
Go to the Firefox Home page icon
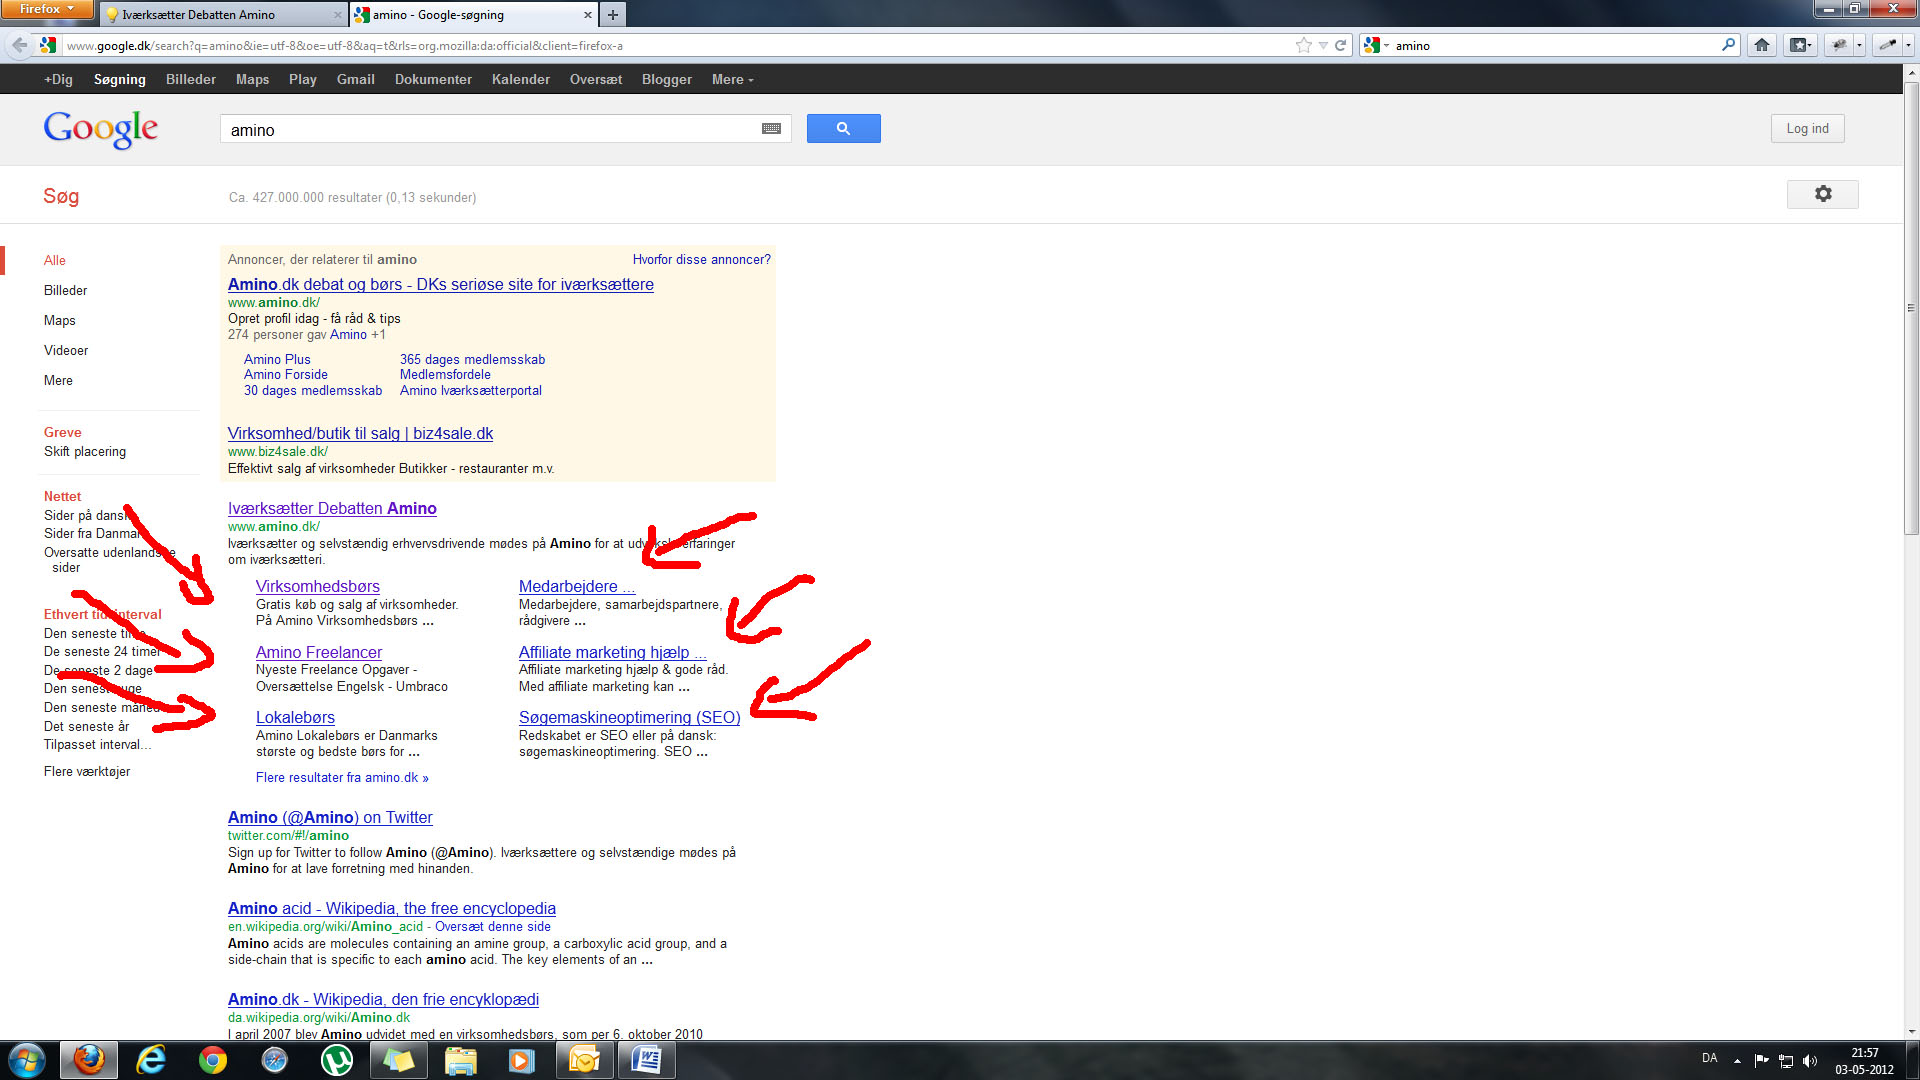pos(1762,45)
